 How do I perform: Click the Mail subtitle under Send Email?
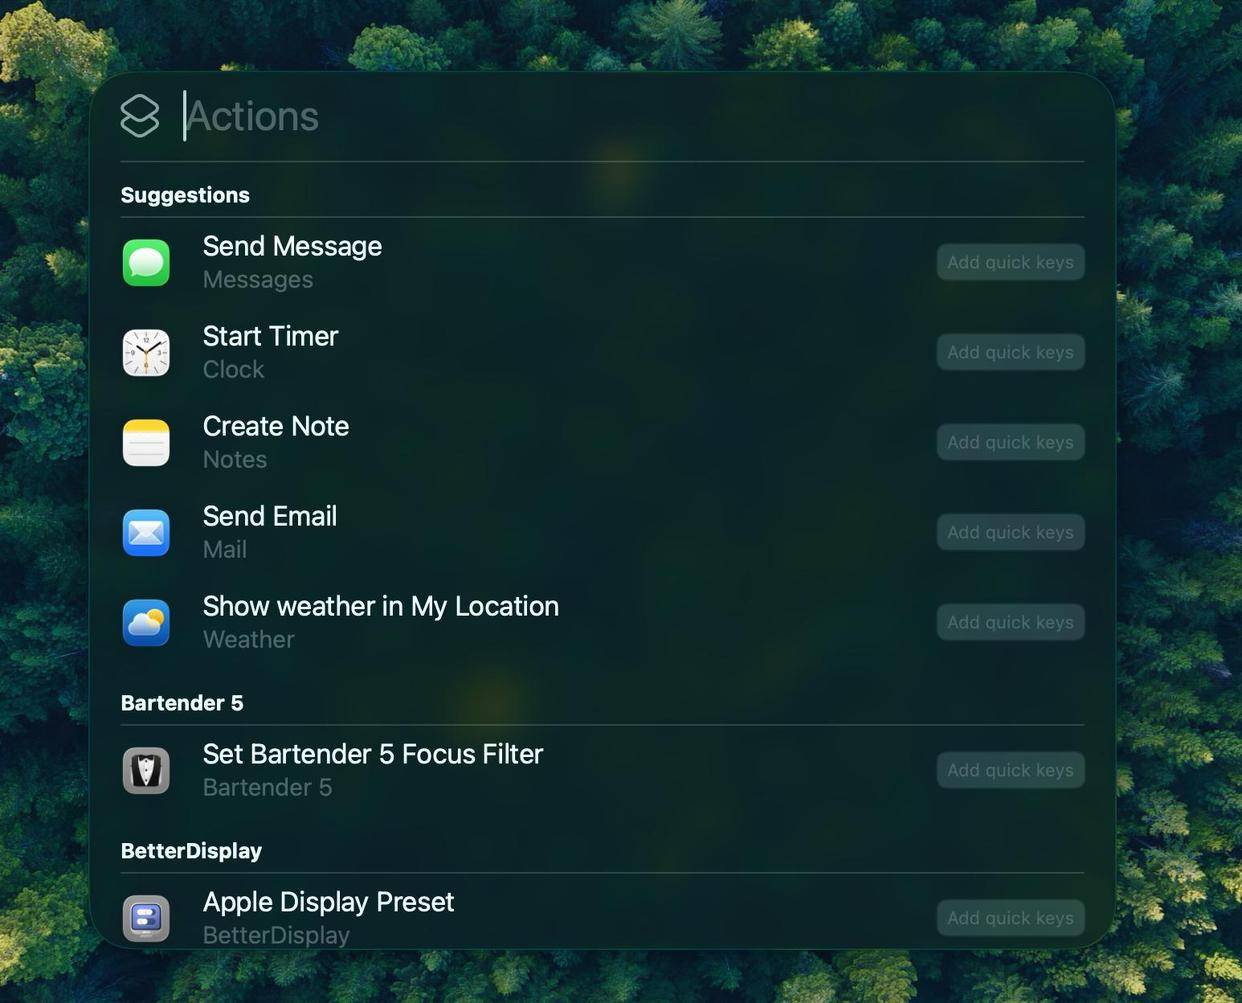[225, 550]
